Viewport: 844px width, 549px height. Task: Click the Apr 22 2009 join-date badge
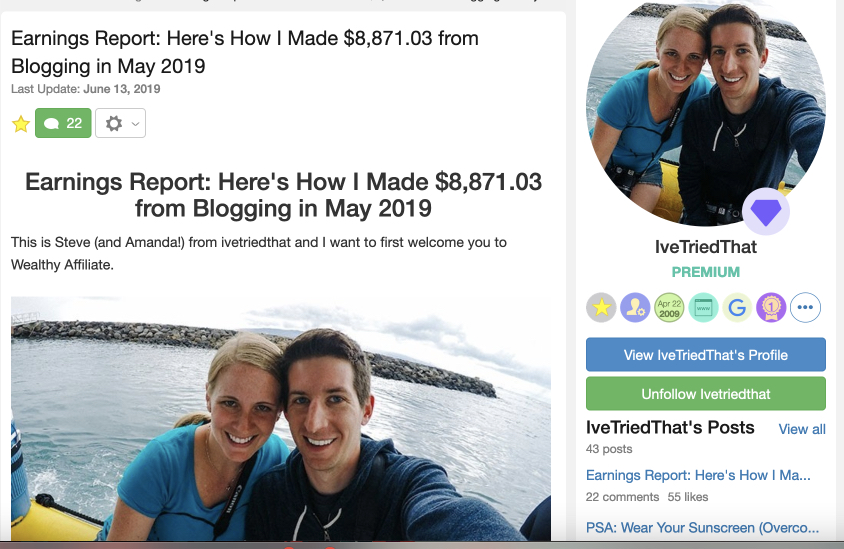(x=669, y=308)
